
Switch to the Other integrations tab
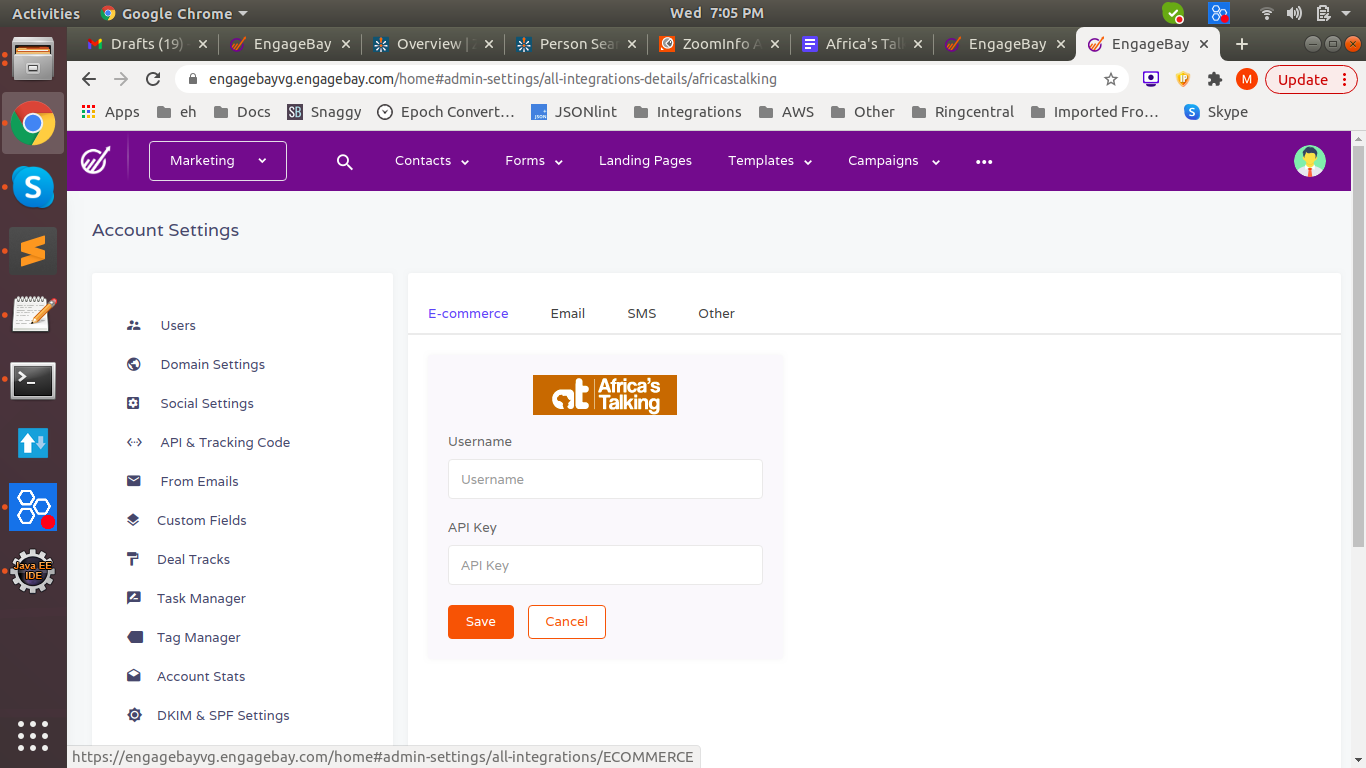point(716,313)
